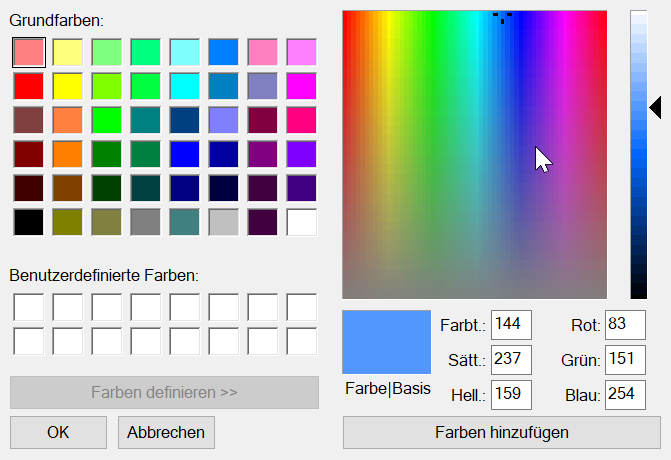Click the Farben definieren >> button
Image resolution: width=671 pixels, height=460 pixels.
tap(164, 392)
